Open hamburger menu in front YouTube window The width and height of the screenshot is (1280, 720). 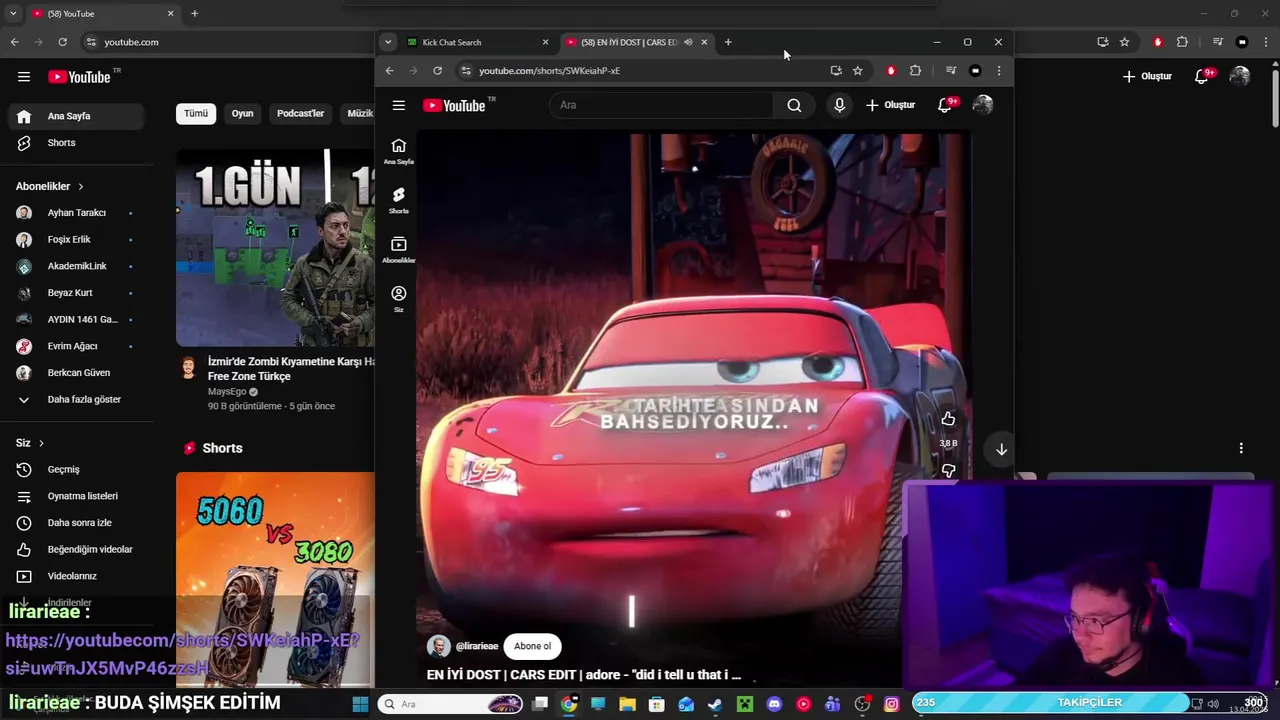point(399,105)
